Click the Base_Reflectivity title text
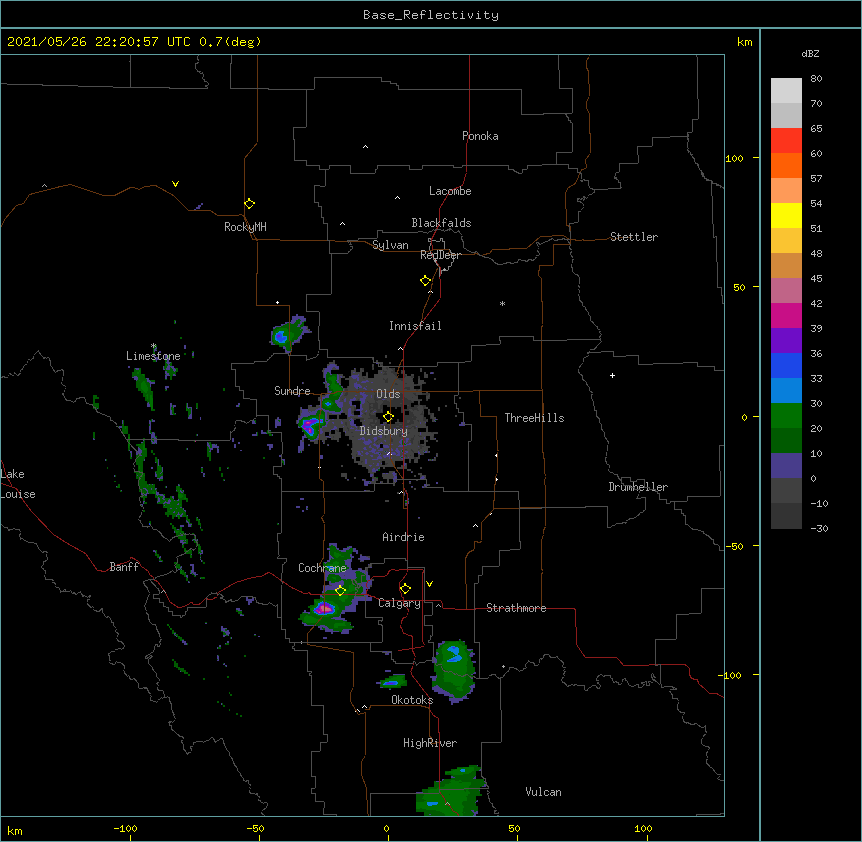 tap(431, 15)
